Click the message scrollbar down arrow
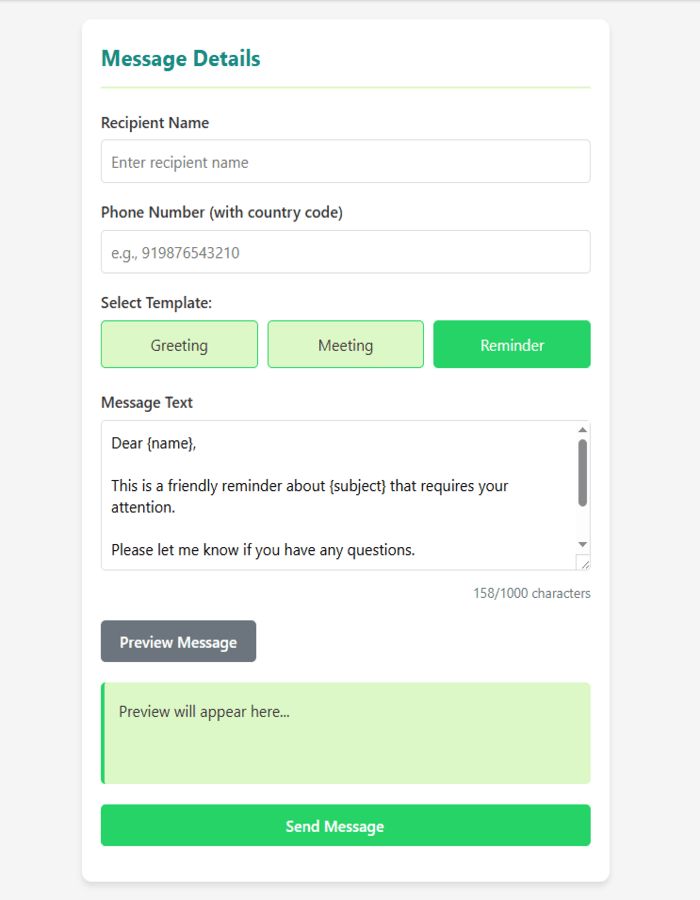Viewport: 700px width, 900px height. tap(583, 544)
